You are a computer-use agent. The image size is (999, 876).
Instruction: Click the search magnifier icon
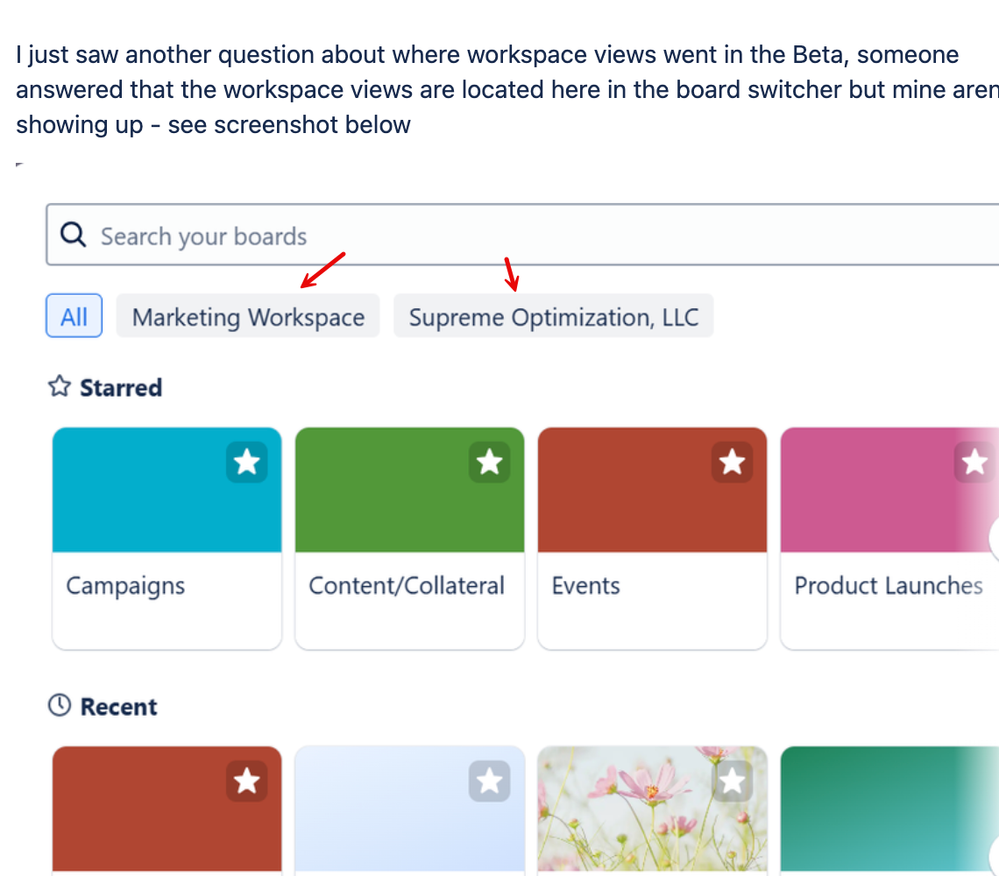pyautogui.click(x=73, y=234)
